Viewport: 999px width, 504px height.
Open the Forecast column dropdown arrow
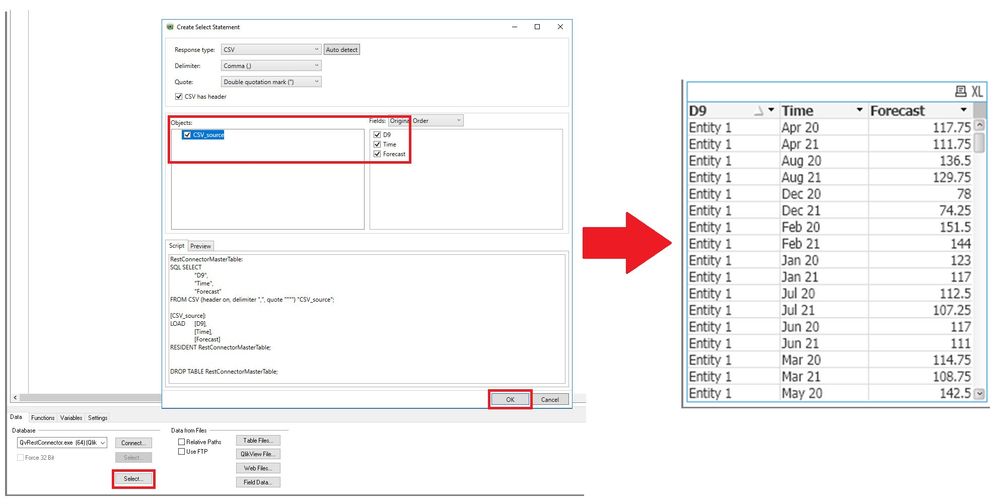pos(963,110)
